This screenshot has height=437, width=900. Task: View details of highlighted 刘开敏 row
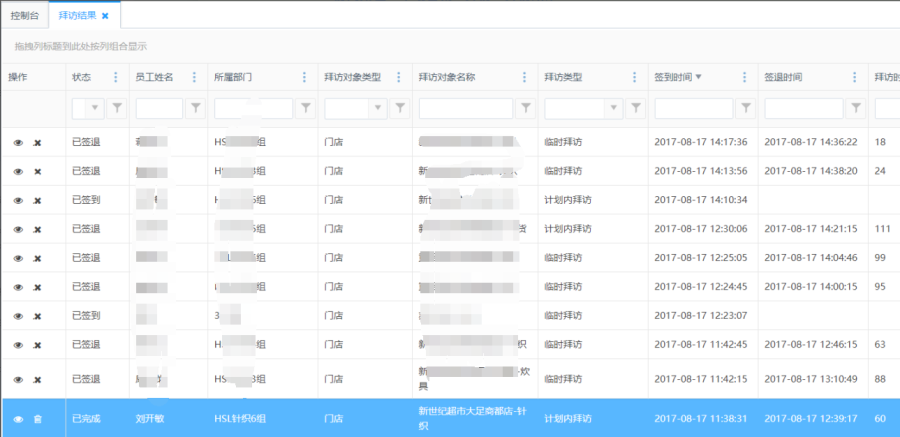(18, 418)
